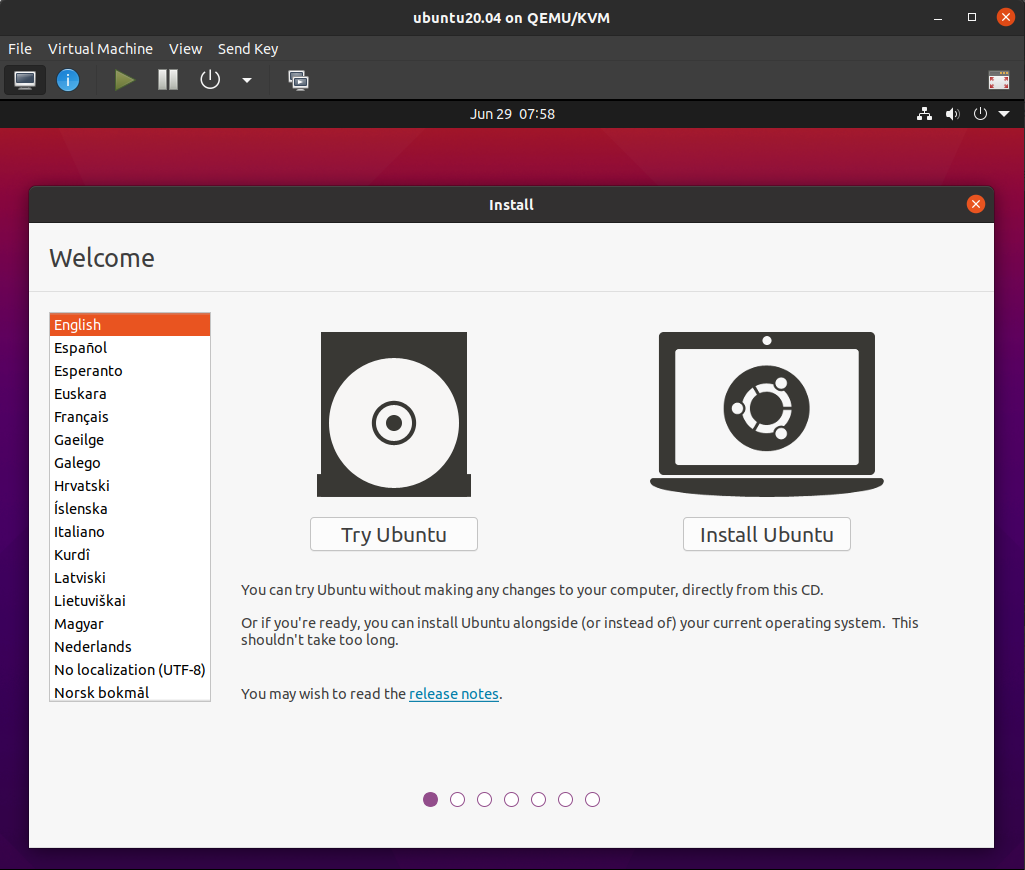This screenshot has width=1025, height=870.
Task: Select Euskara in the language list
Action: pos(129,393)
